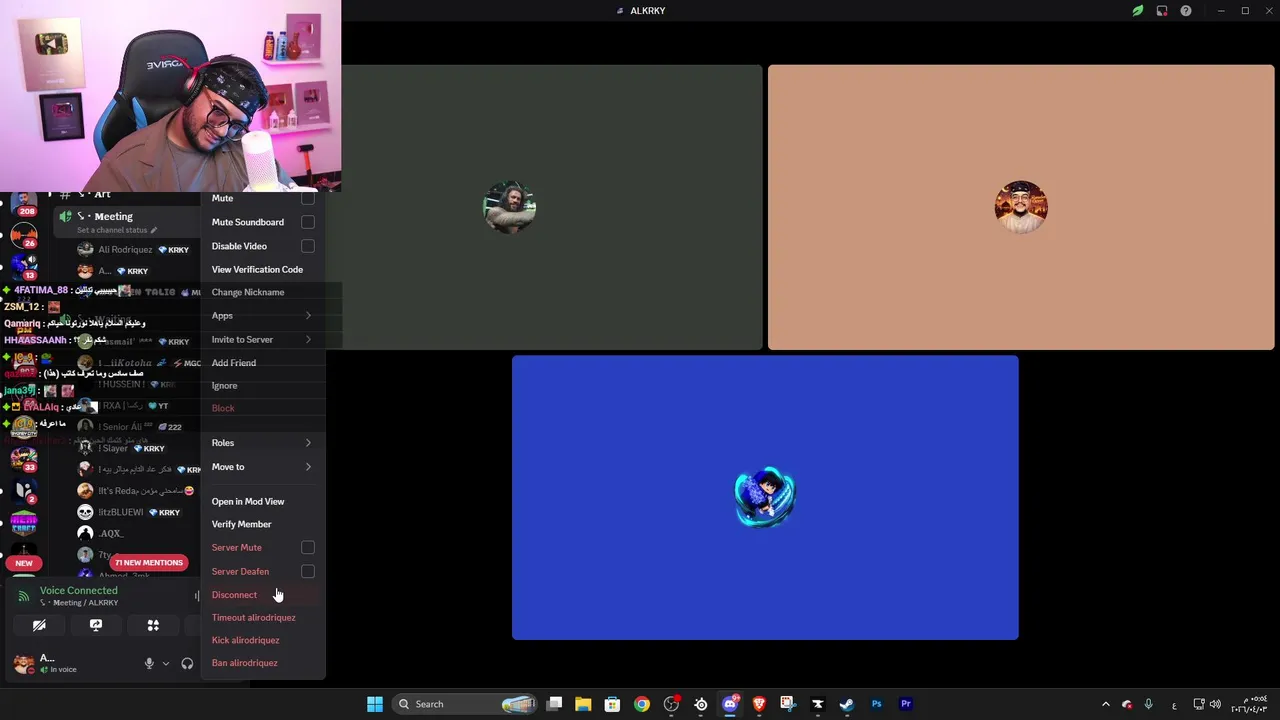
Task: Open the server icon with badge 13
Action: pos(24,268)
